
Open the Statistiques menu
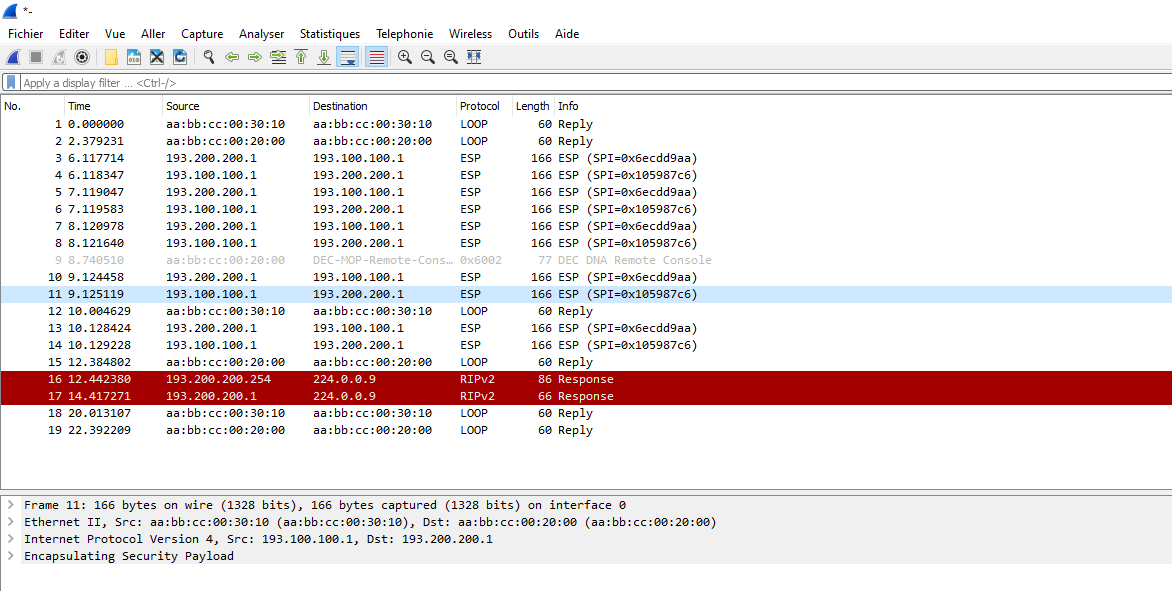click(x=330, y=34)
